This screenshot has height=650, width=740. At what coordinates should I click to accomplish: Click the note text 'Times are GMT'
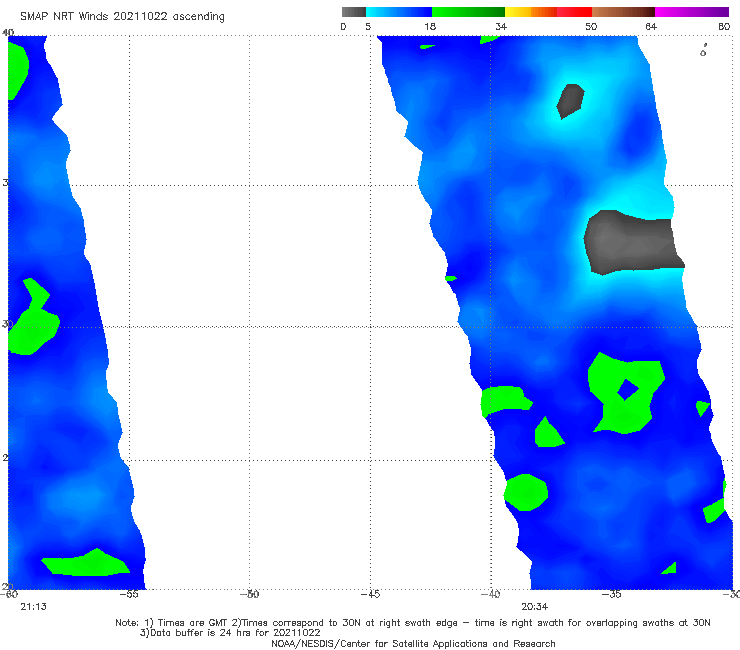coord(194,623)
